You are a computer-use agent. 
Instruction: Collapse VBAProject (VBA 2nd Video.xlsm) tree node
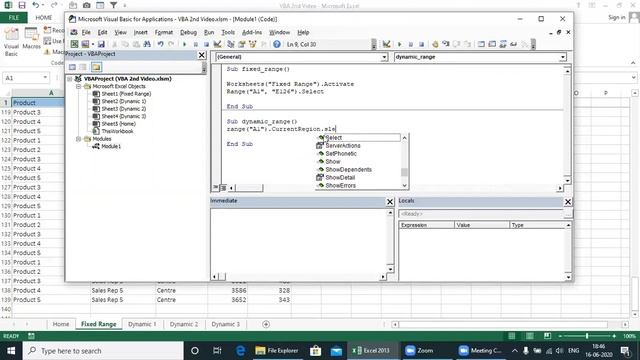tap(70, 79)
